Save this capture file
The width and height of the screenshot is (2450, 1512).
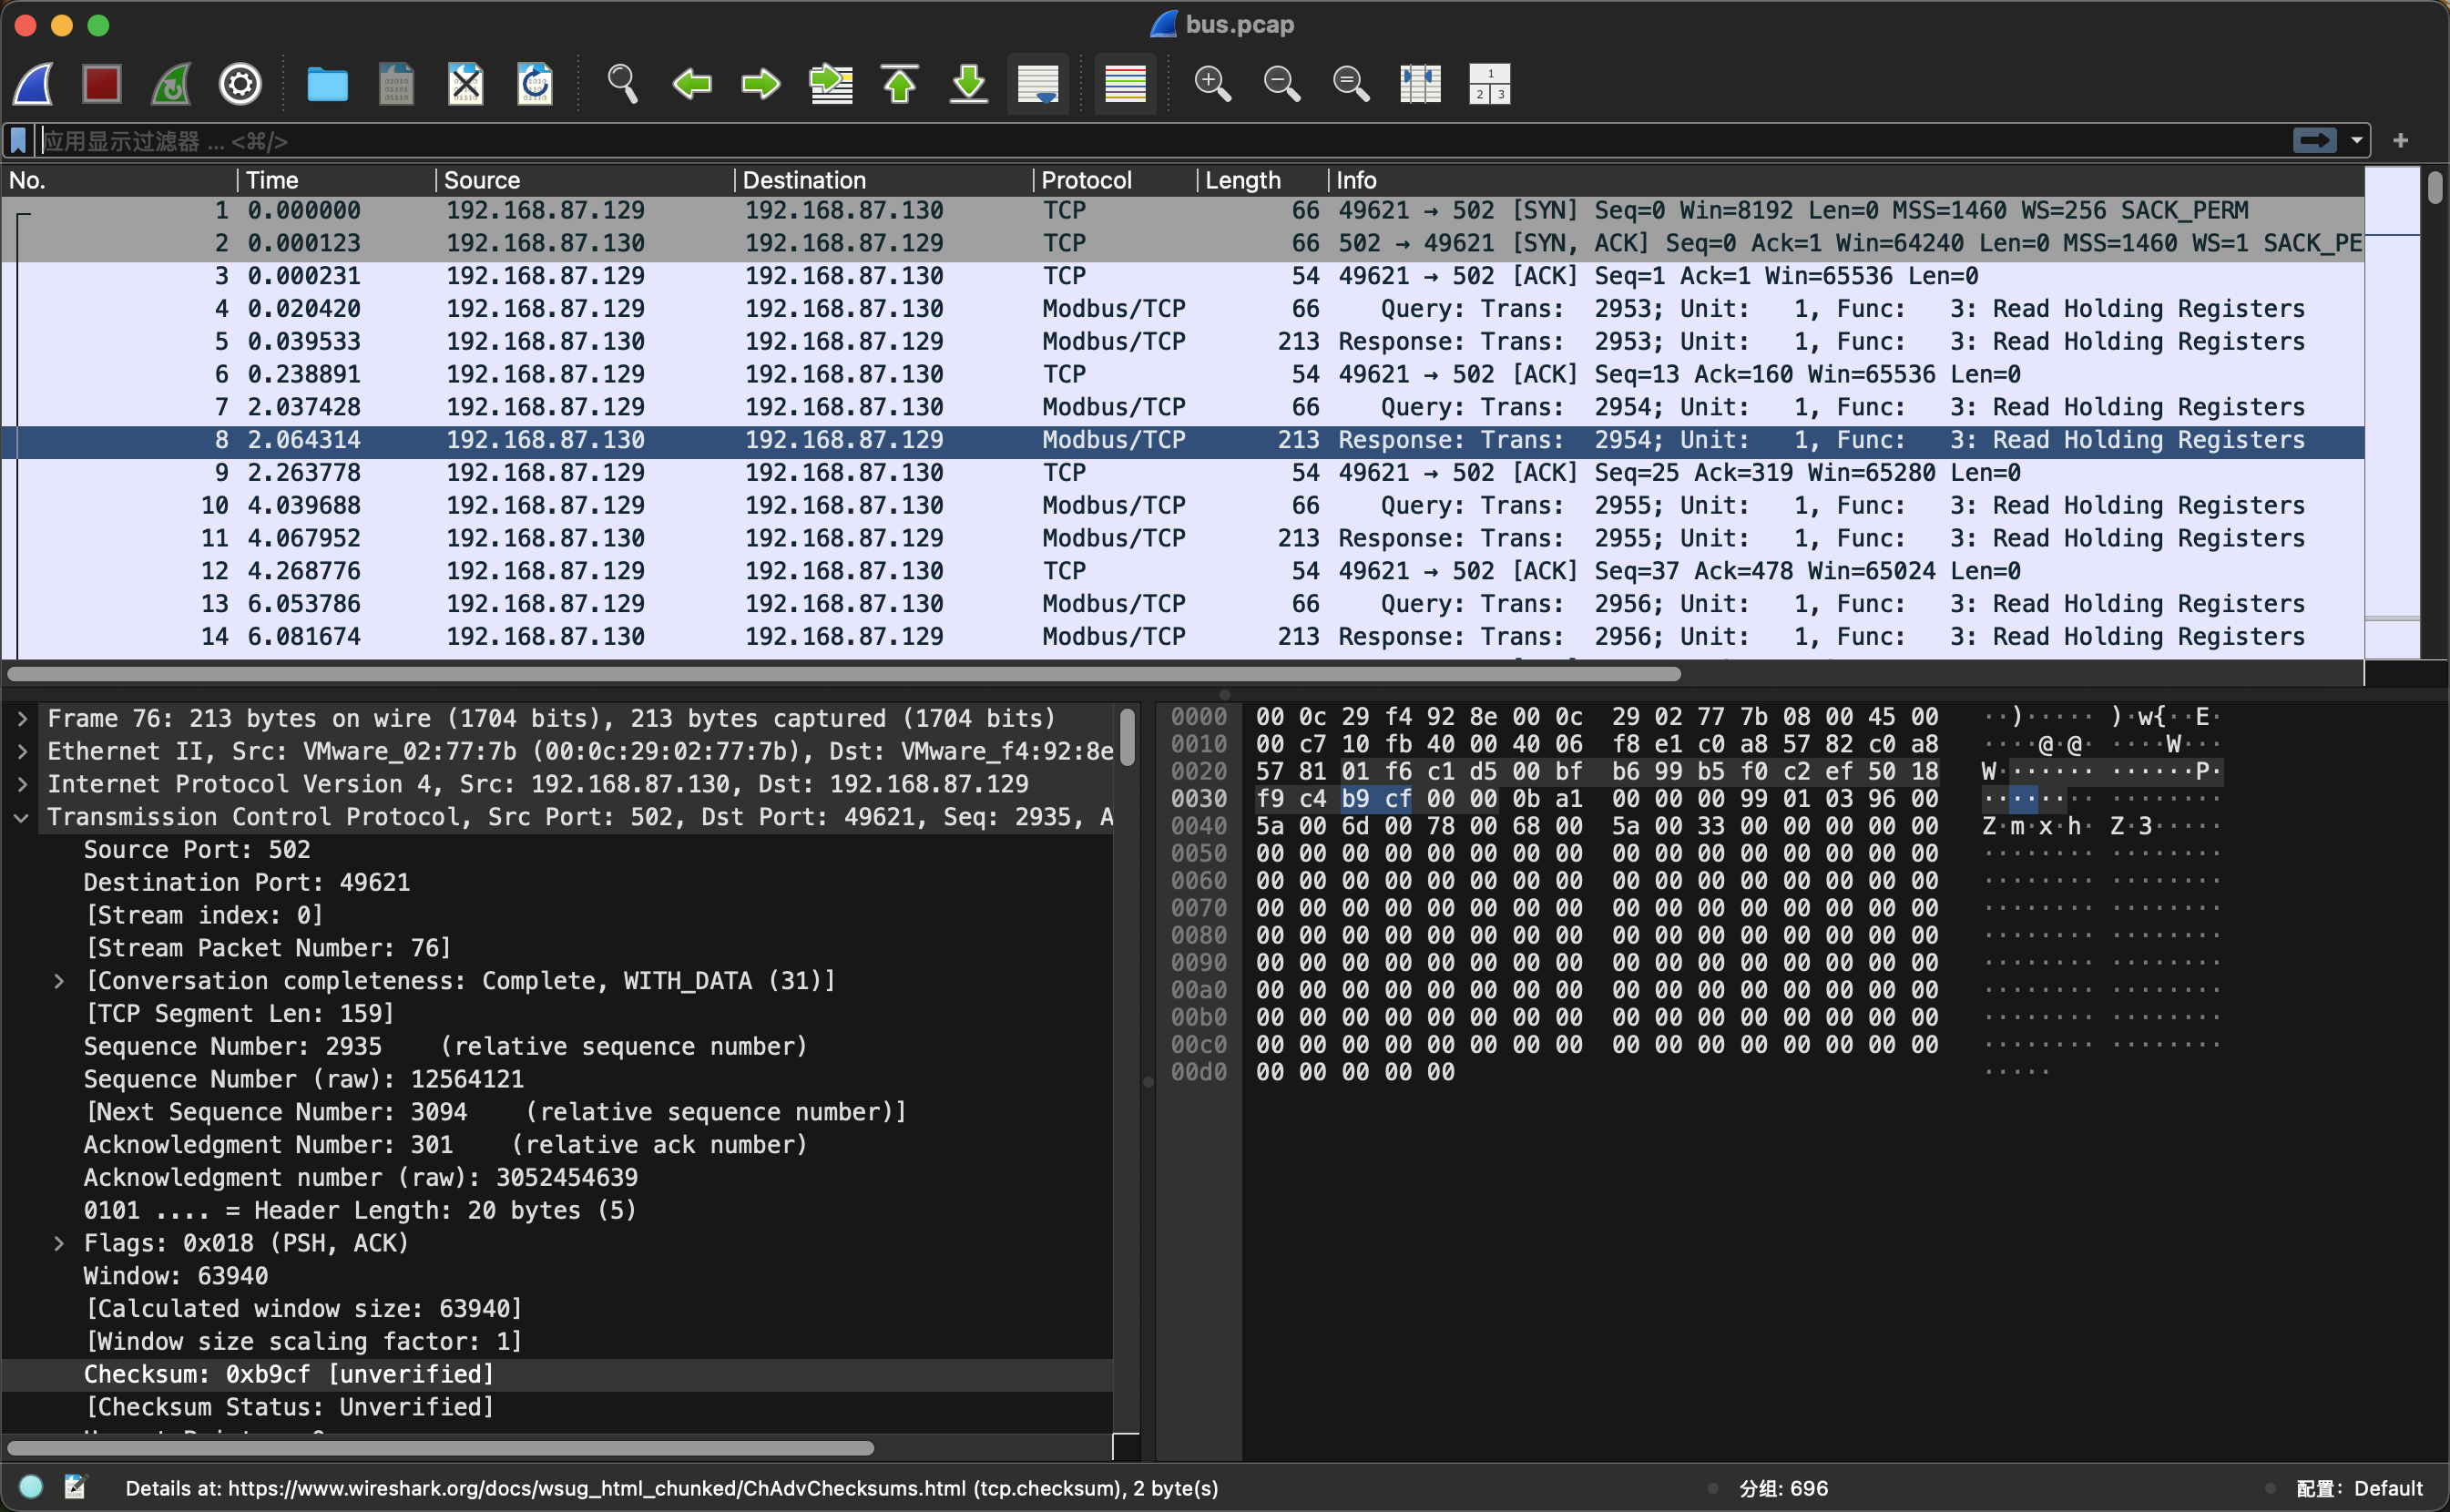click(x=396, y=84)
